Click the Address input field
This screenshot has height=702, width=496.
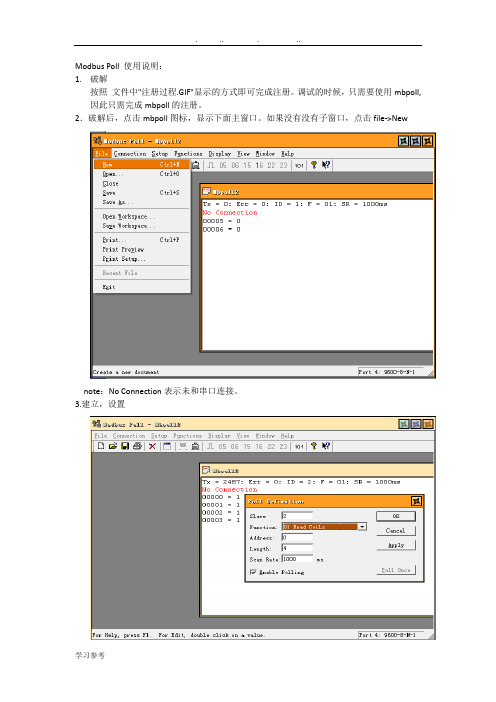click(297, 538)
